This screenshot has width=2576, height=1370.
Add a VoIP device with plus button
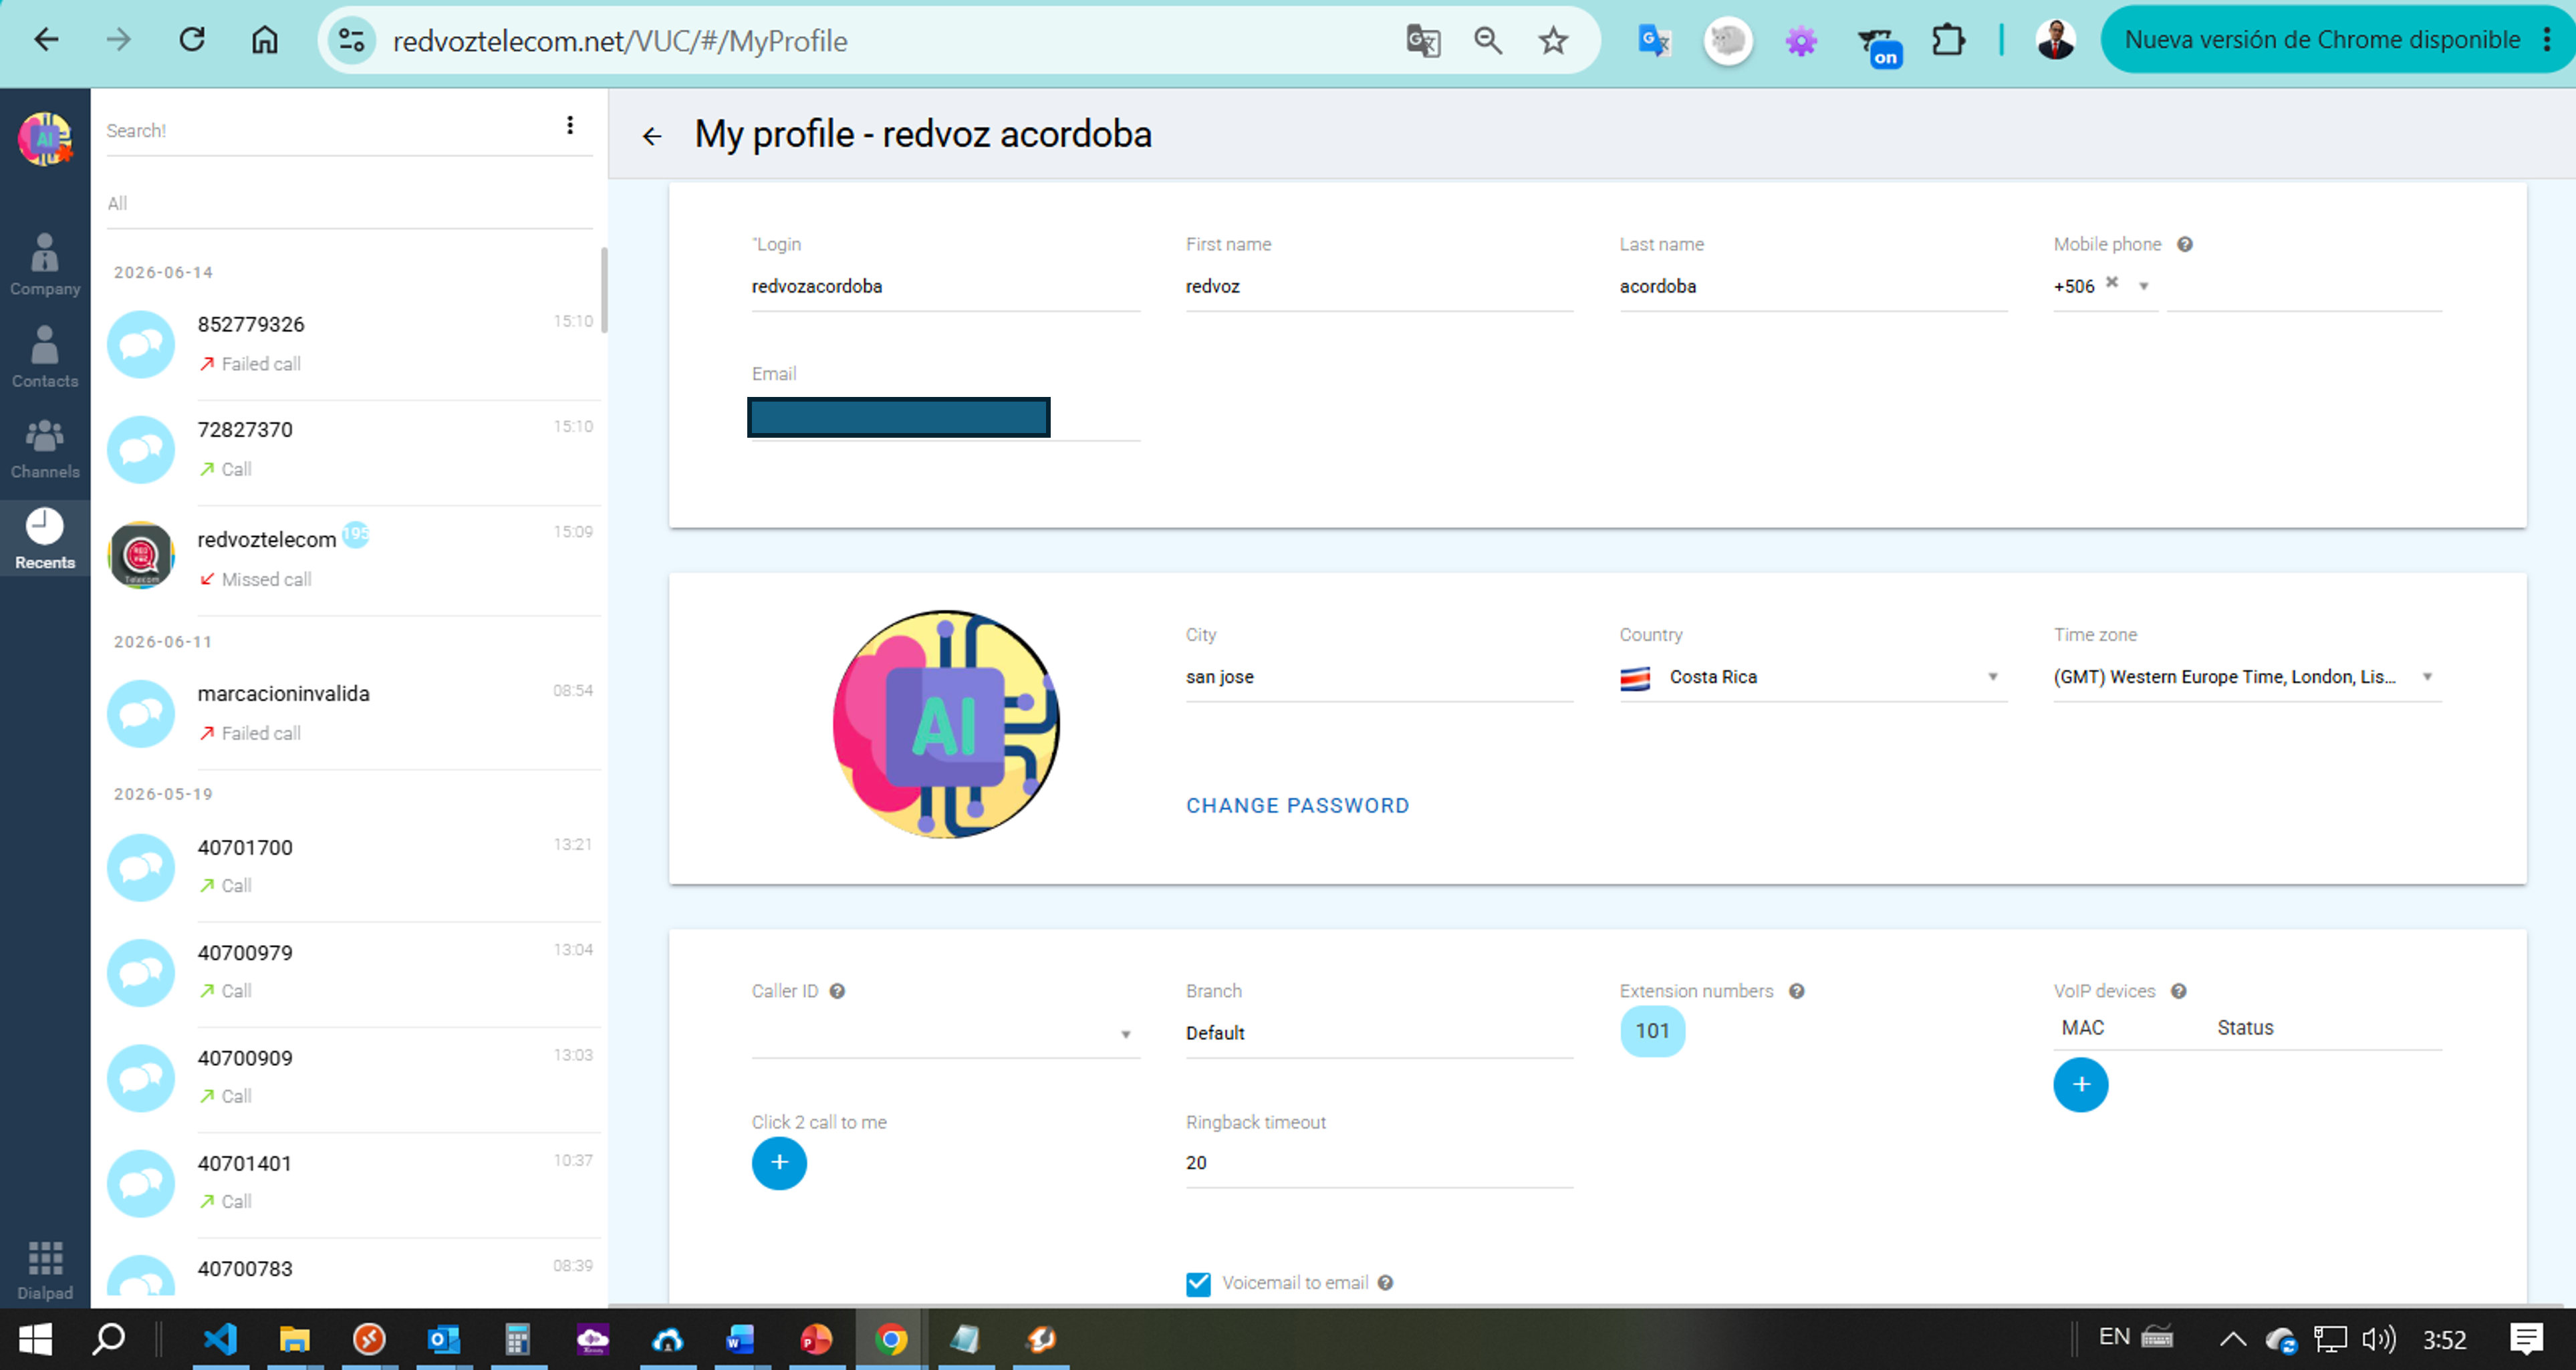coord(2081,1085)
